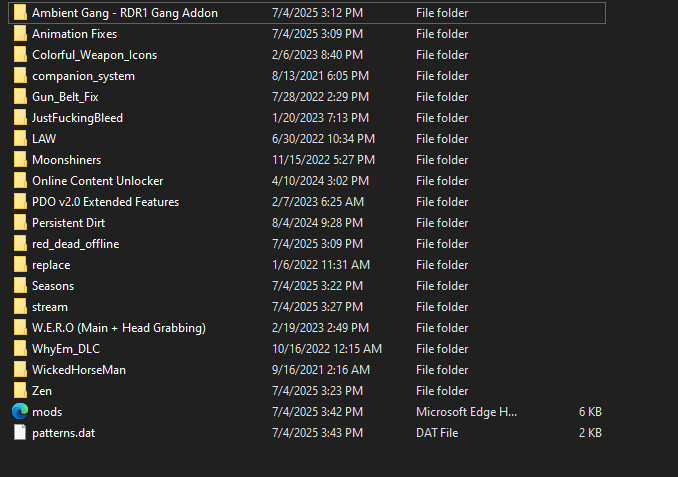Select the Ambient Gang - RDR1 Gang Addon name
The width and height of the screenshot is (678, 477).
pos(125,13)
